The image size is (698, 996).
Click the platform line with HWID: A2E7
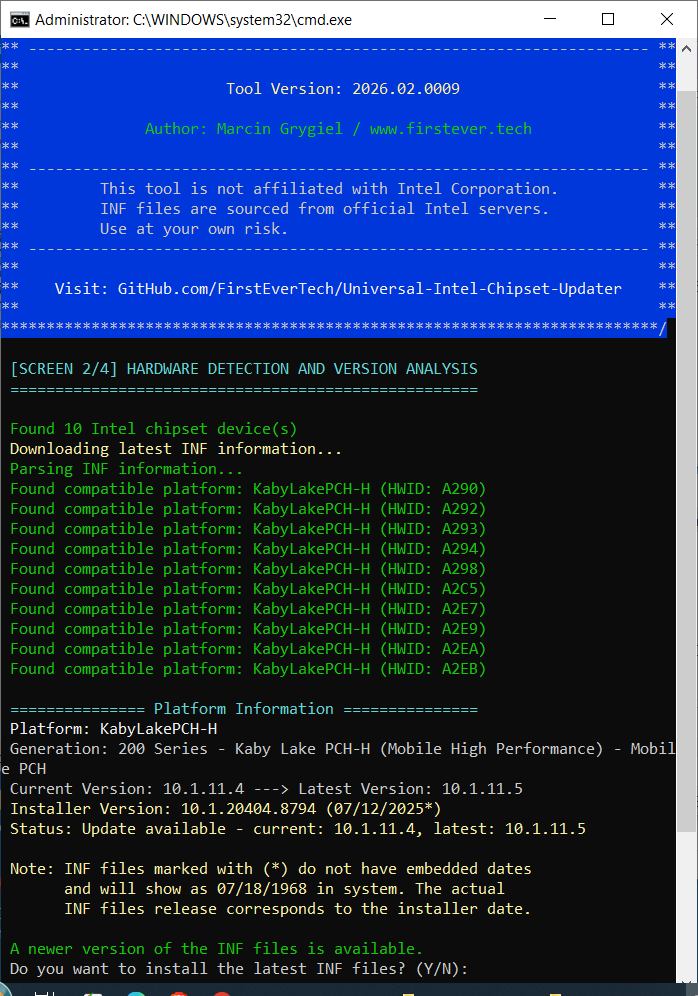point(248,609)
